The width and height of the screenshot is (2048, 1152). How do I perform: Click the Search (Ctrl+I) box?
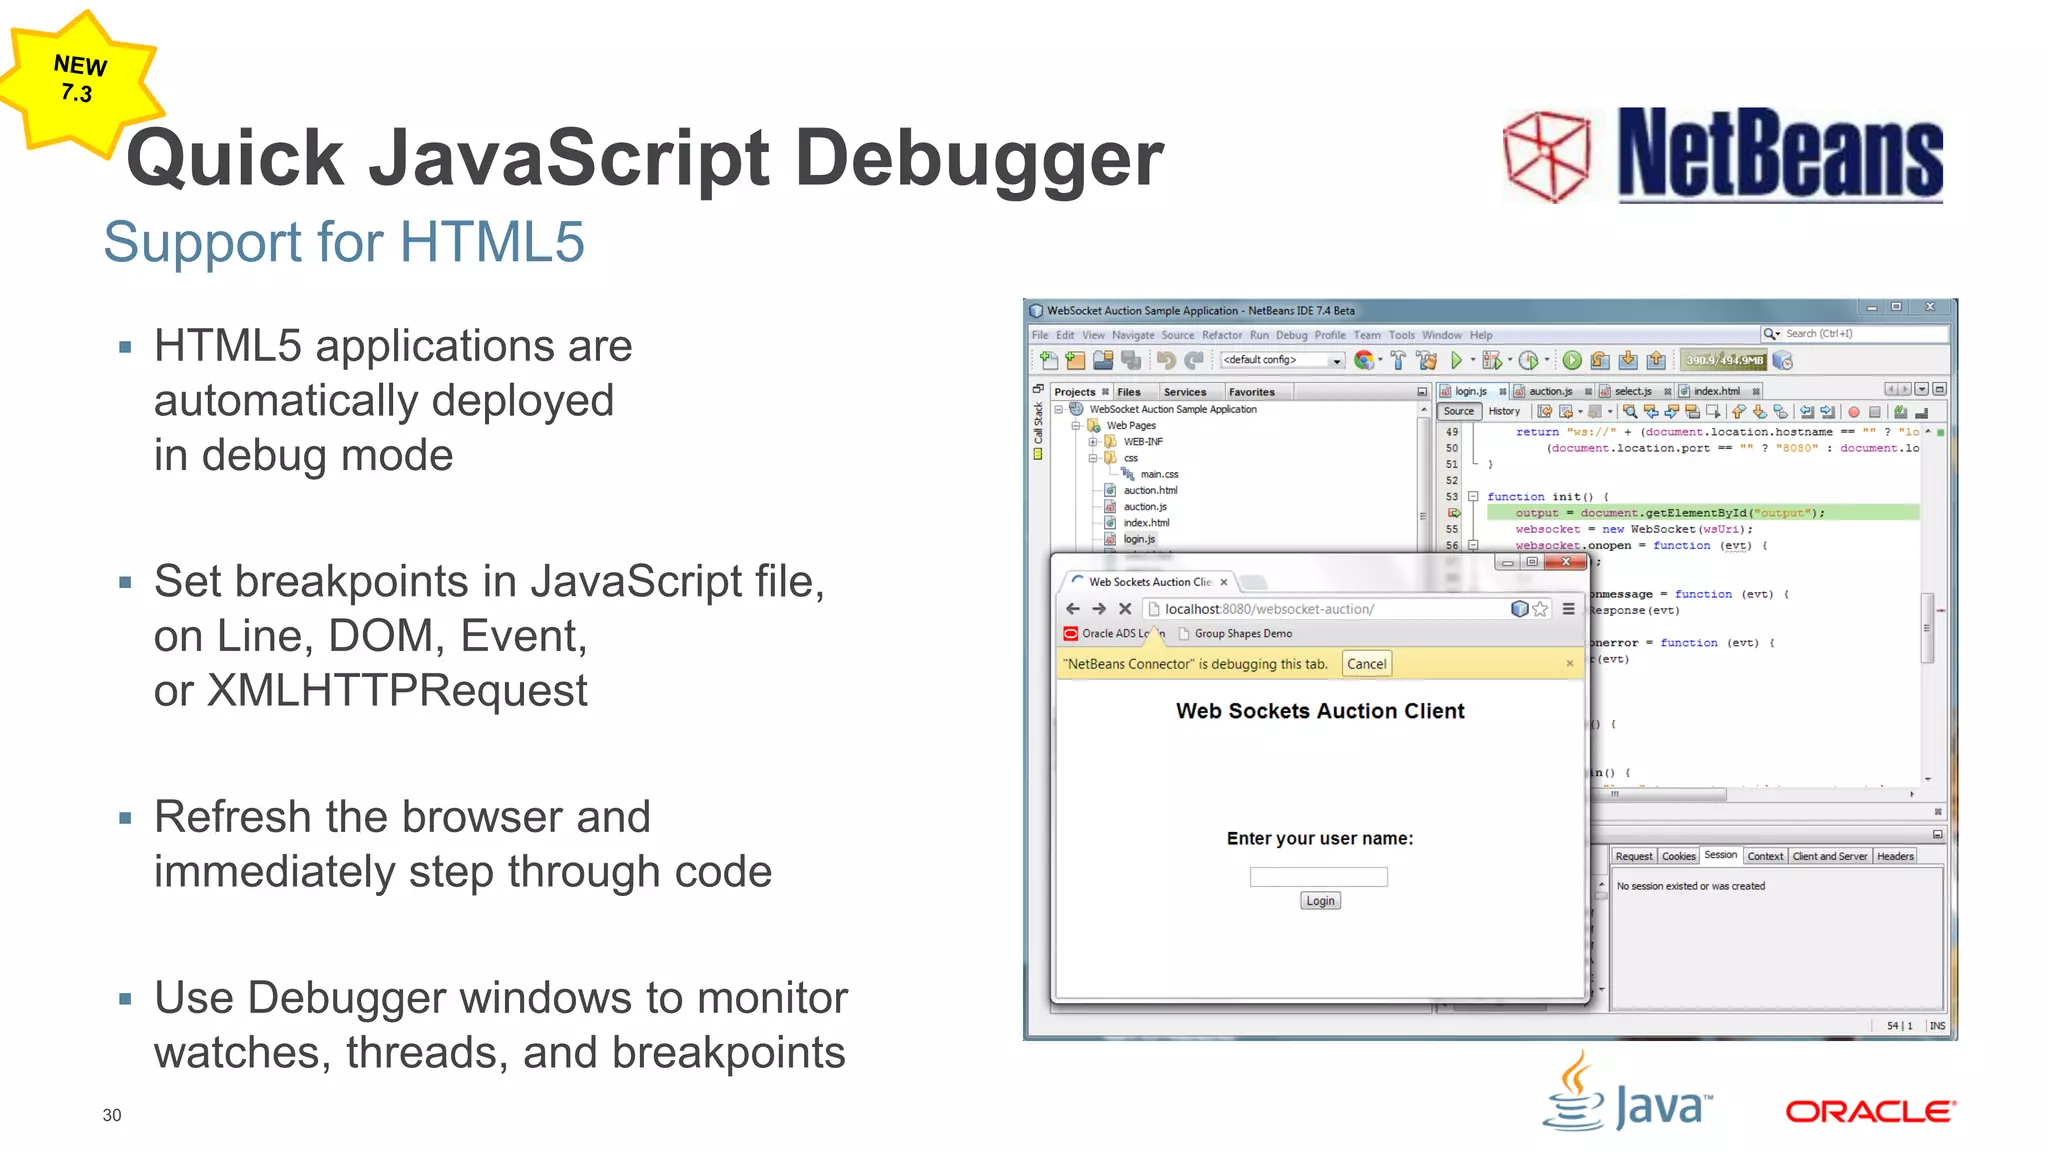(x=1855, y=334)
